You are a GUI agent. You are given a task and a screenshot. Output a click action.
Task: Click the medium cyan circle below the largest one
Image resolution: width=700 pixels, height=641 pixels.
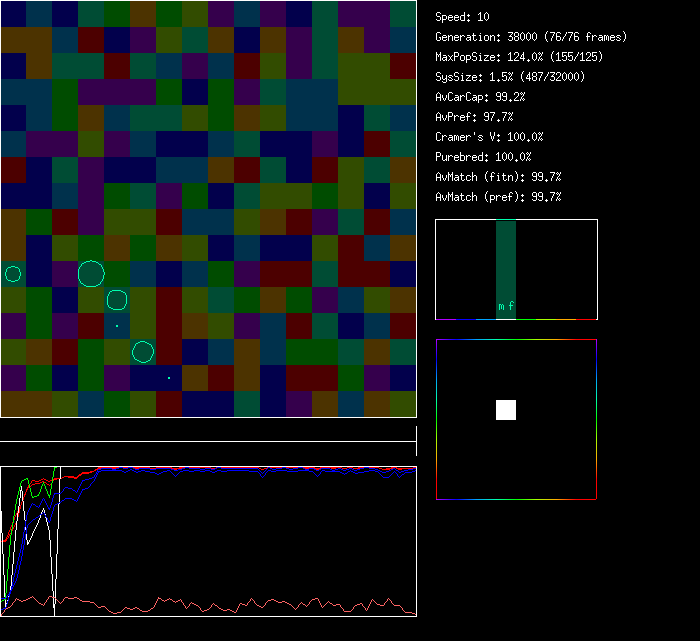tap(117, 300)
